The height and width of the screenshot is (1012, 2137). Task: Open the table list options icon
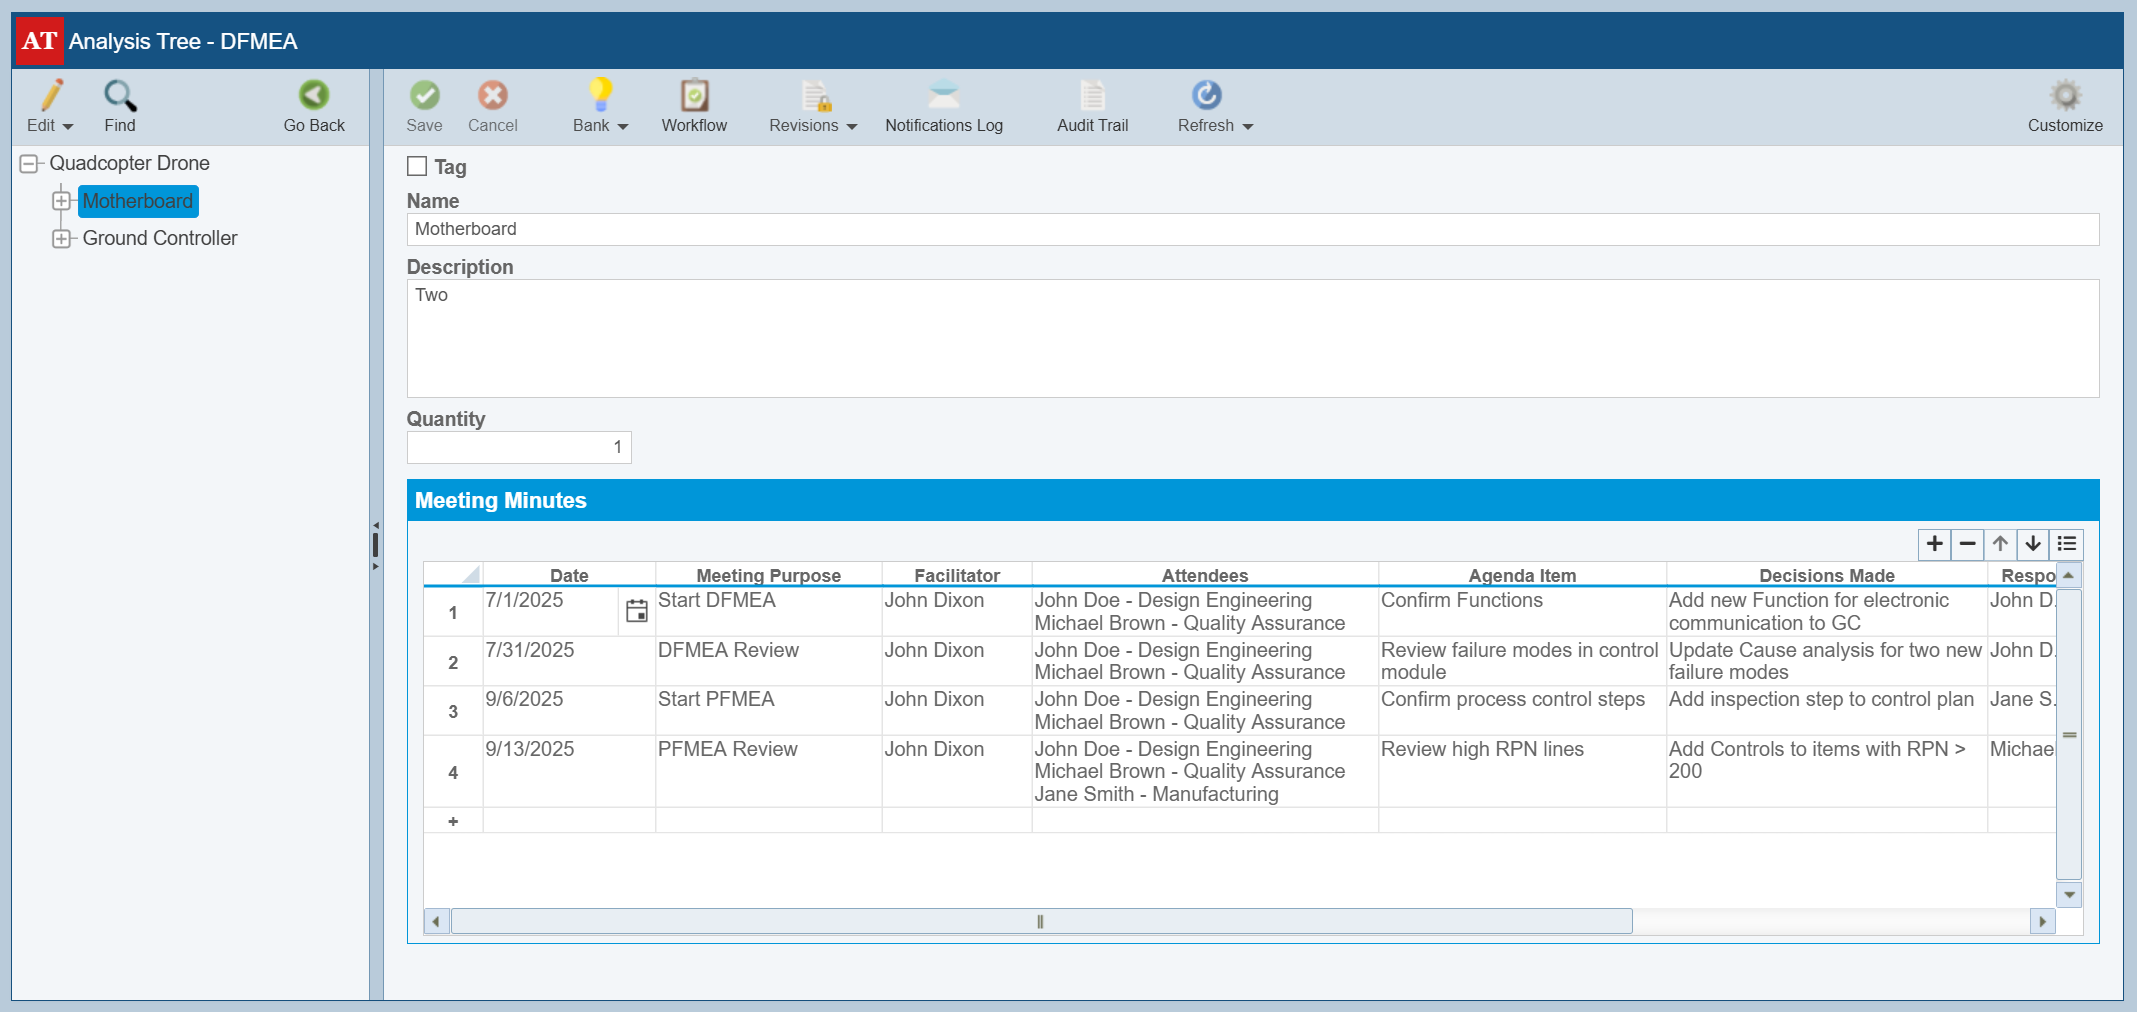tap(2067, 544)
